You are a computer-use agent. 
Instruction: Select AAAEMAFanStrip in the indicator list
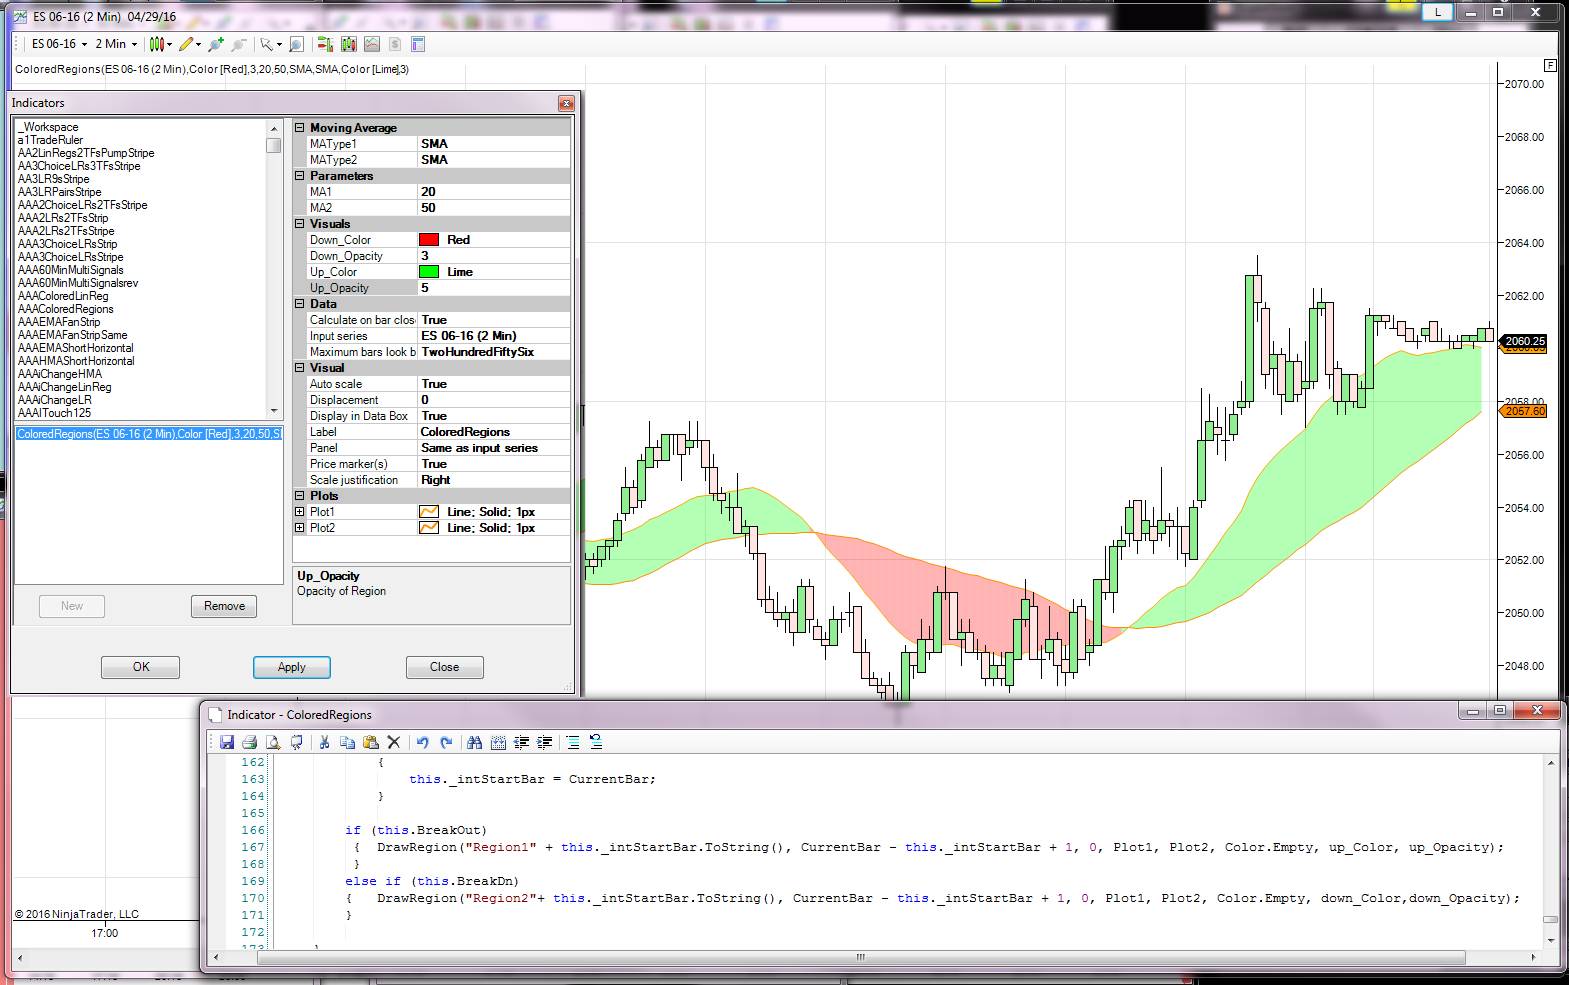click(x=59, y=322)
